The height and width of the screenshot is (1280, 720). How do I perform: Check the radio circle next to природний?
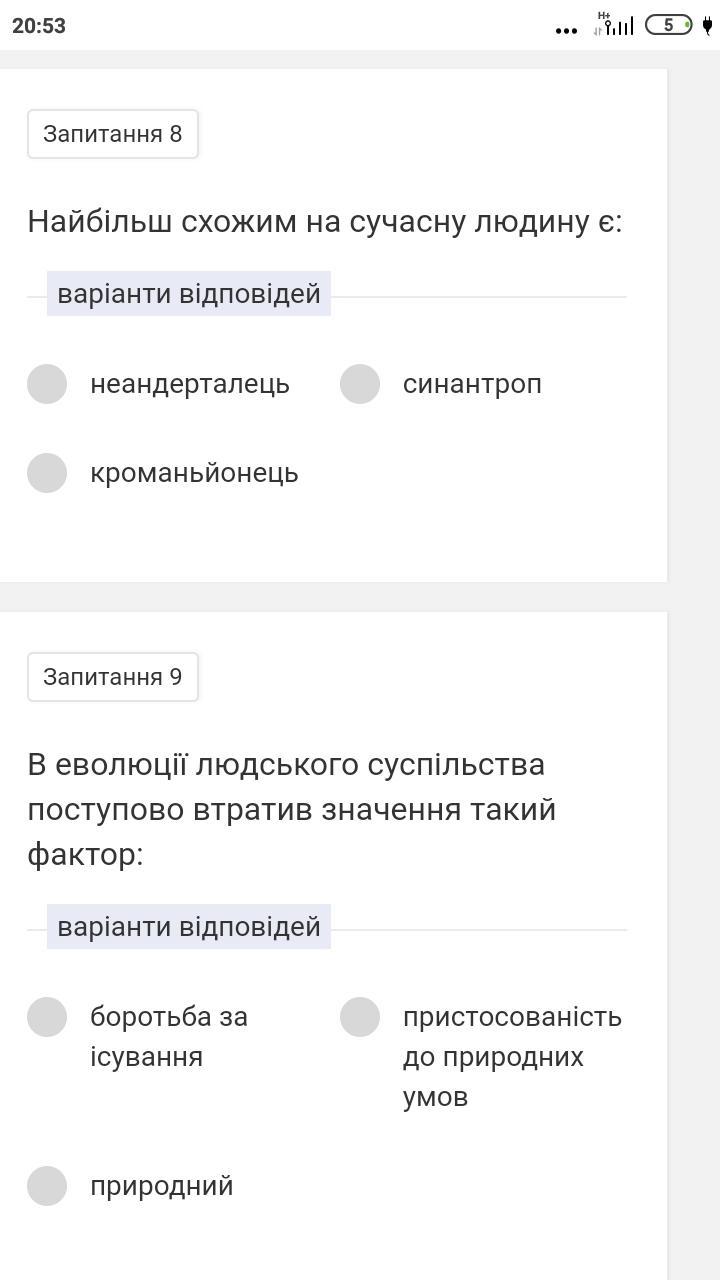click(47, 1186)
